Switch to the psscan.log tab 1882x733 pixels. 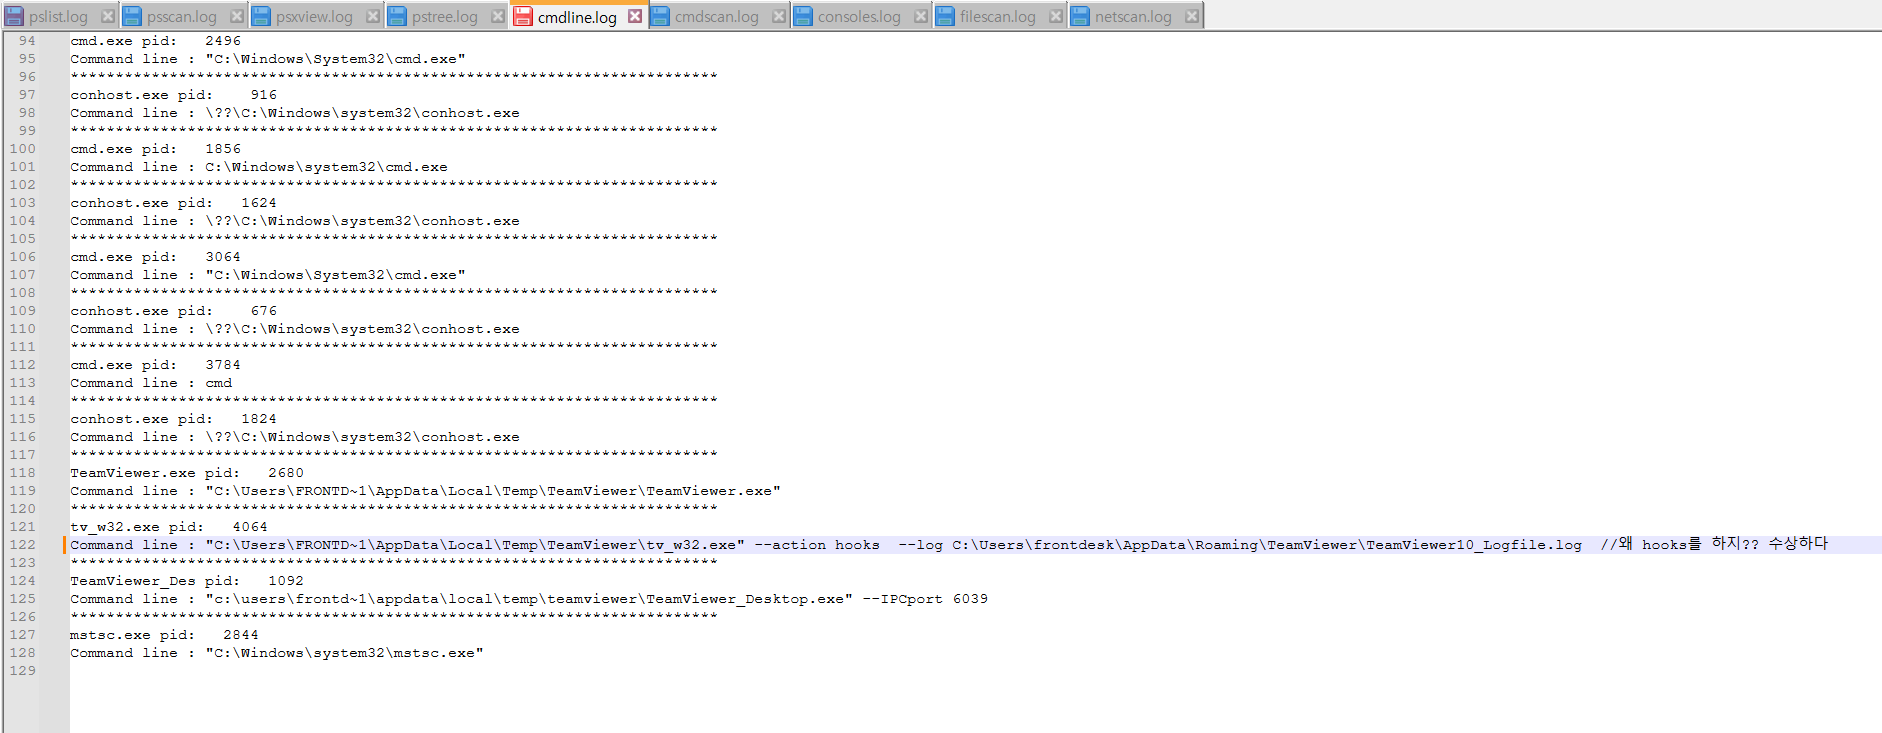[181, 17]
